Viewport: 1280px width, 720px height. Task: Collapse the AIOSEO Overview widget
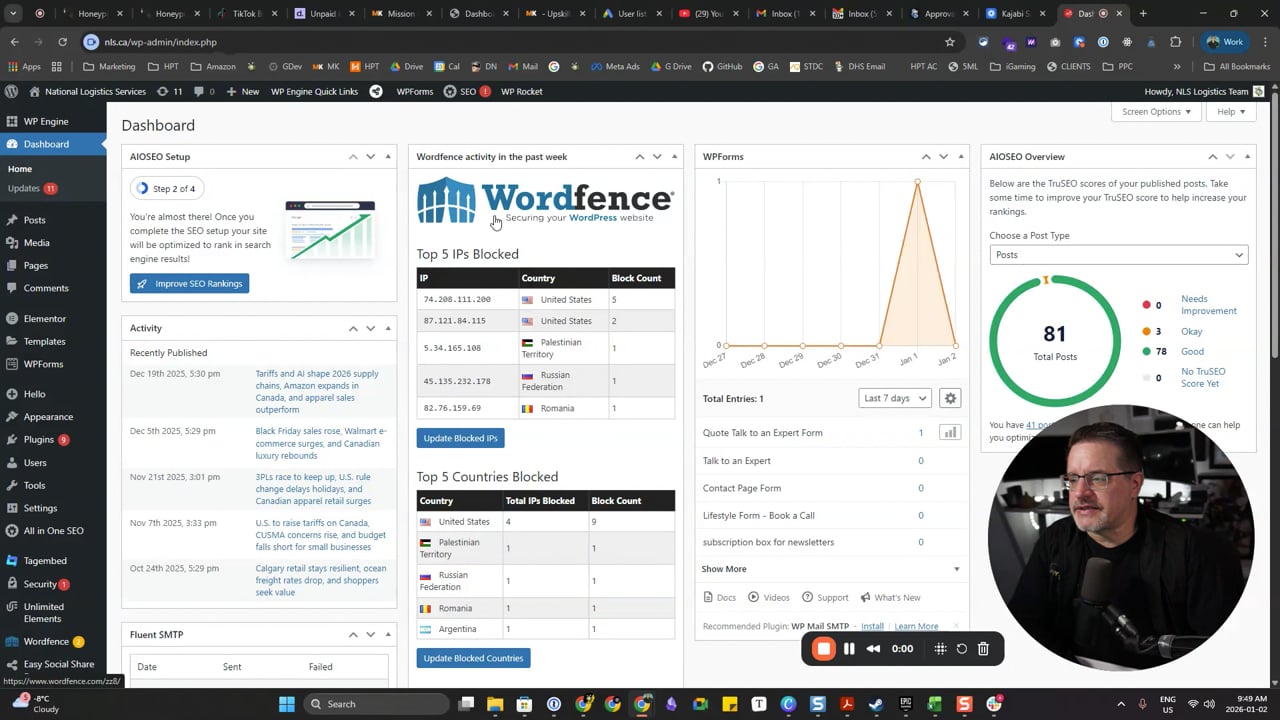pyautogui.click(x=1247, y=157)
